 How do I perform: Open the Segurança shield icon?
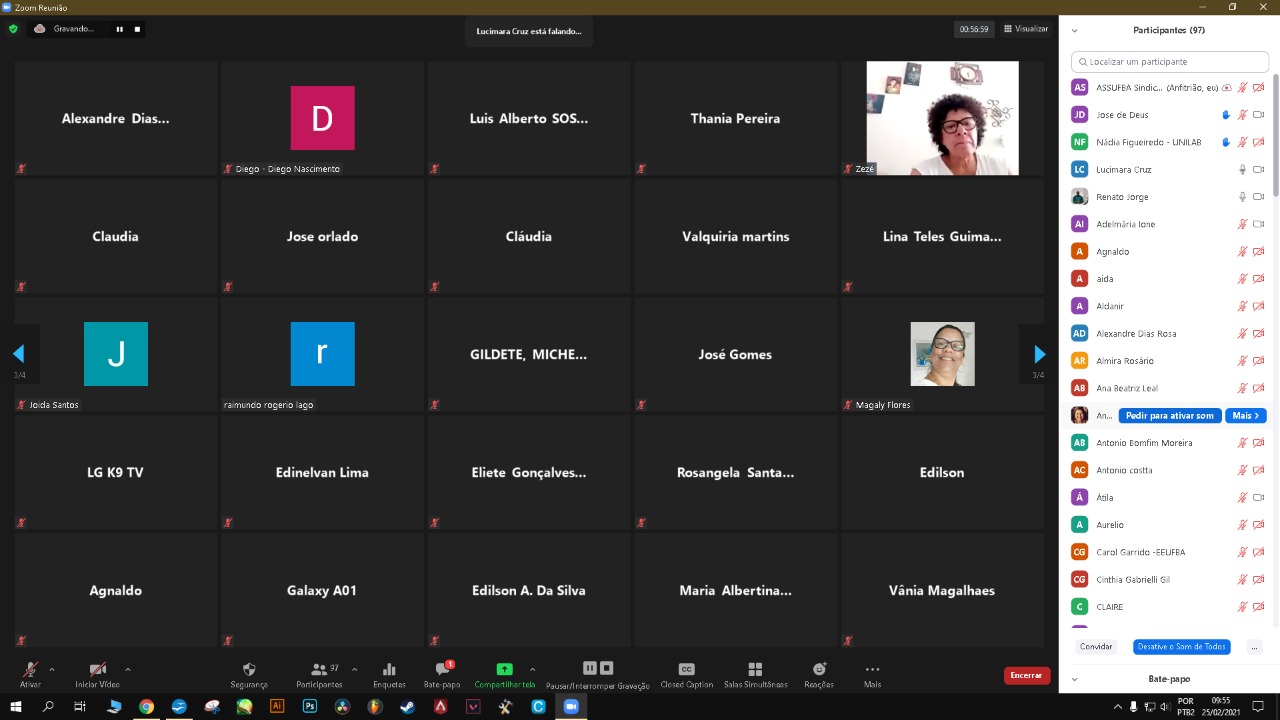(x=249, y=669)
